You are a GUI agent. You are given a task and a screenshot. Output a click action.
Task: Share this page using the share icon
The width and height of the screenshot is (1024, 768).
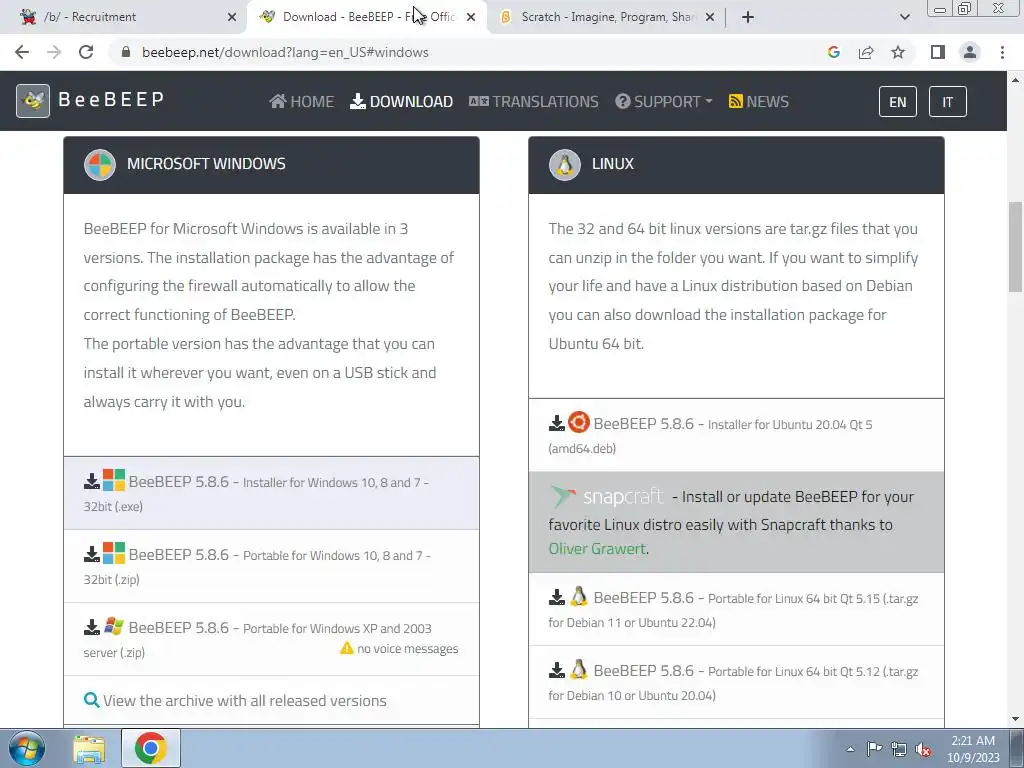[866, 52]
